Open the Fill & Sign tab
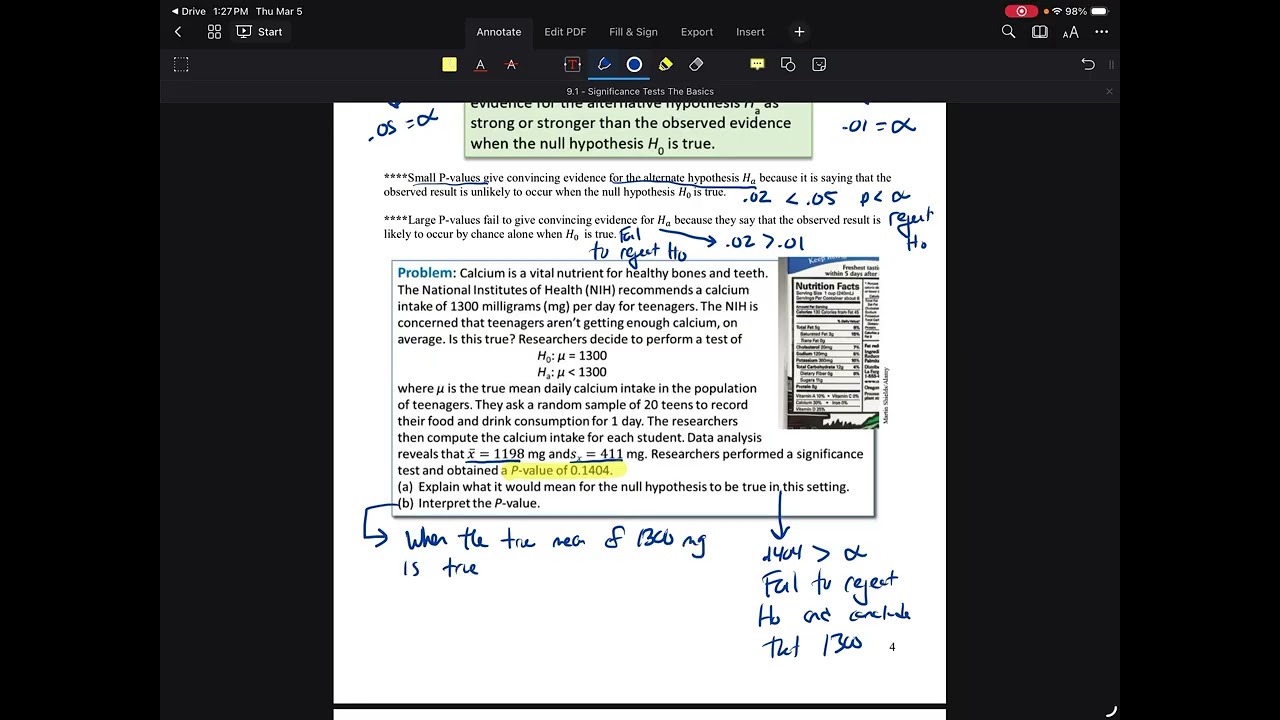 point(633,32)
